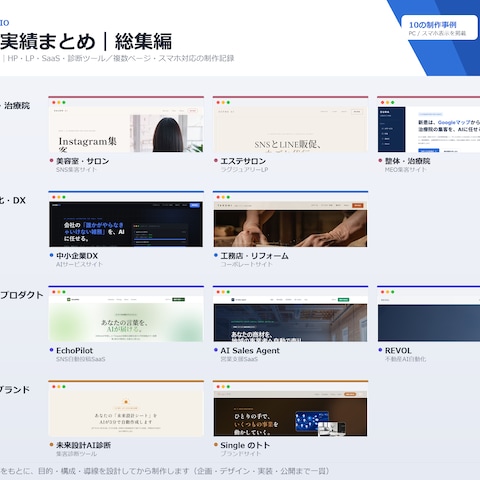The height and width of the screenshot is (480, 480).
Task: Click the MEO集客サイト subtitle
Action: click(x=405, y=169)
